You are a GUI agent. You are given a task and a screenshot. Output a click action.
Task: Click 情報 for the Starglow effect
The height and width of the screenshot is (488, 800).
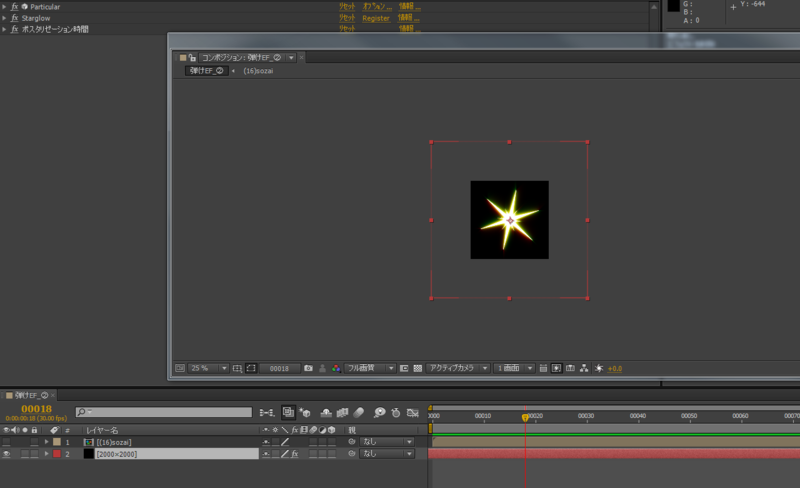[409, 18]
